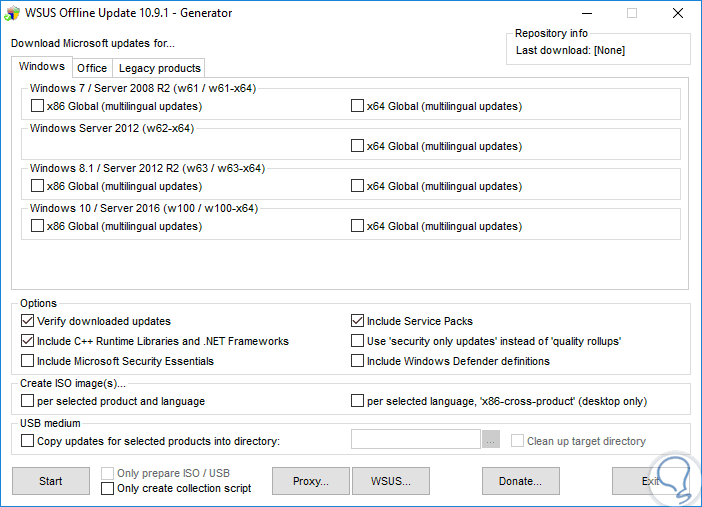
Task: Click the Donate... button
Action: coord(520,481)
